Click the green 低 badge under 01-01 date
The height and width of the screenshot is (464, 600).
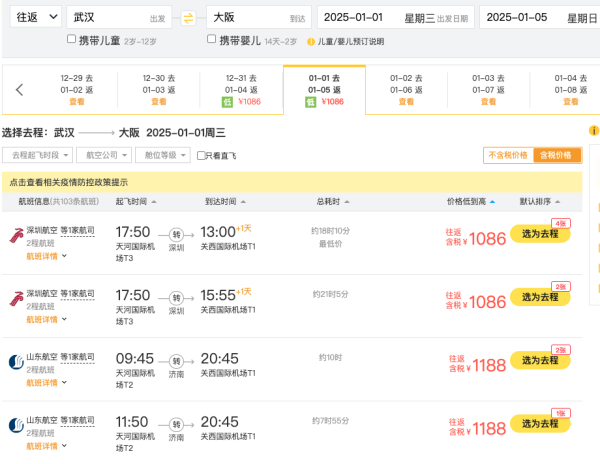310,102
